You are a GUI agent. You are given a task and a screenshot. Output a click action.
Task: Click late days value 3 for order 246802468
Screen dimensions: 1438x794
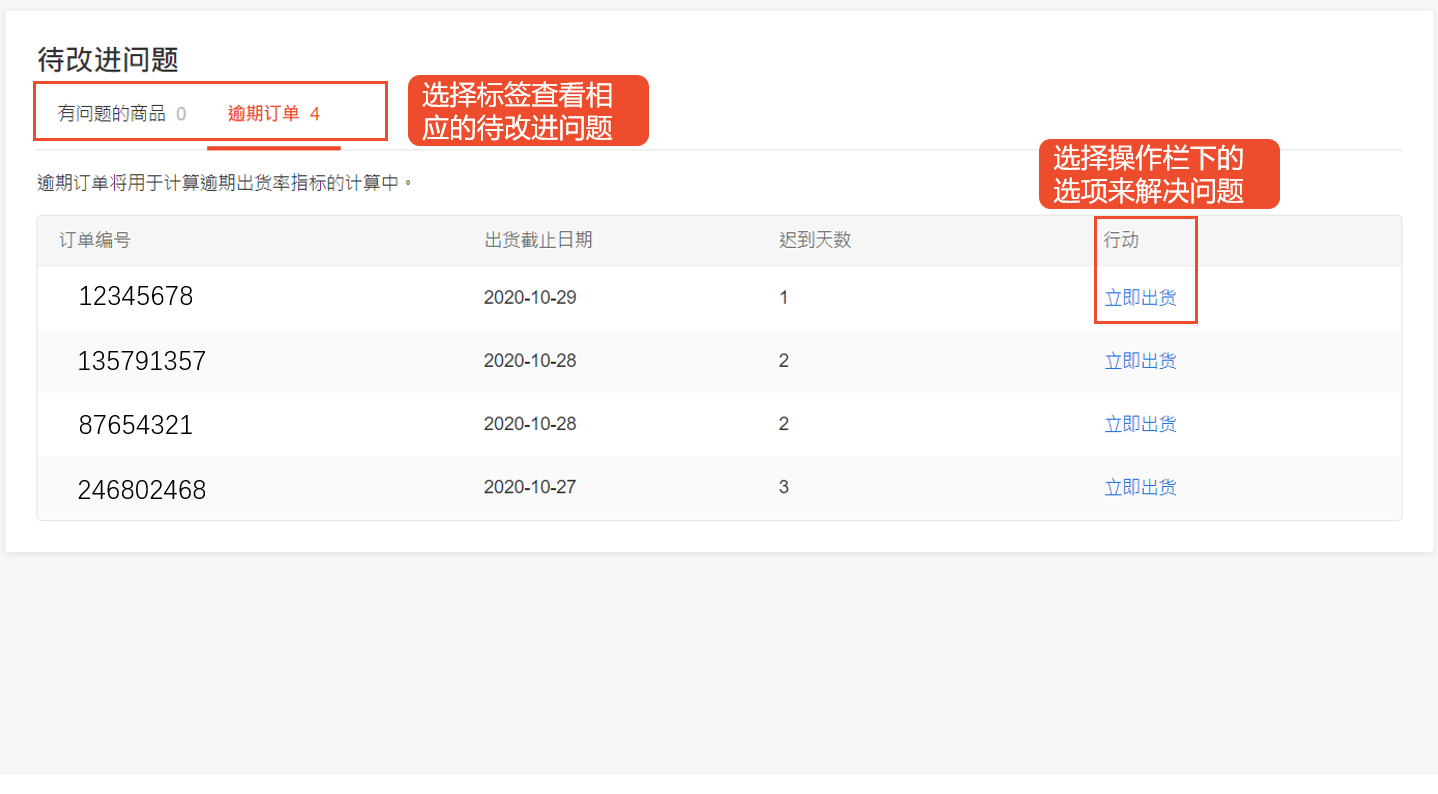[x=784, y=487]
